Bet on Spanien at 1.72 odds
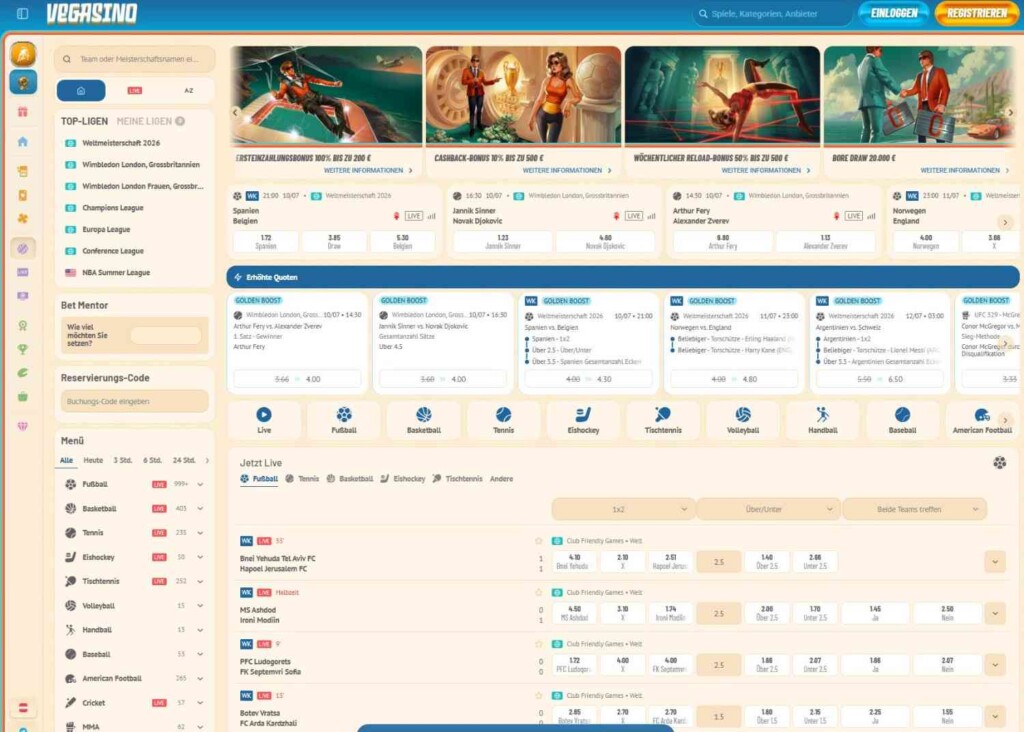The height and width of the screenshot is (732, 1024). (266, 242)
